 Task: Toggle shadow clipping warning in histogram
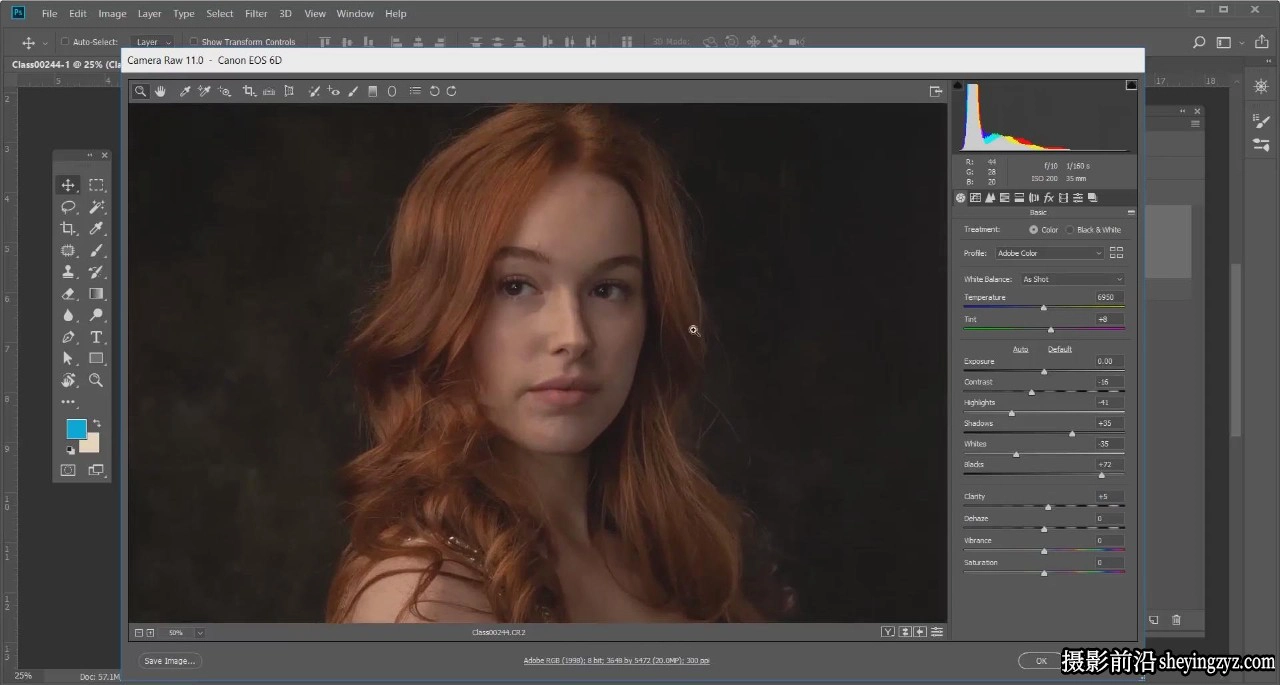(x=958, y=86)
